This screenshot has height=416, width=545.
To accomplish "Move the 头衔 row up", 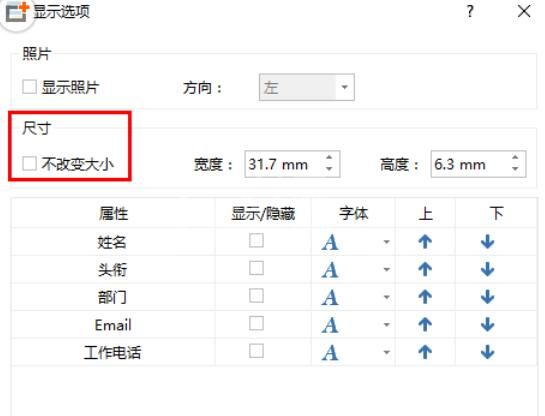I will tap(425, 269).
